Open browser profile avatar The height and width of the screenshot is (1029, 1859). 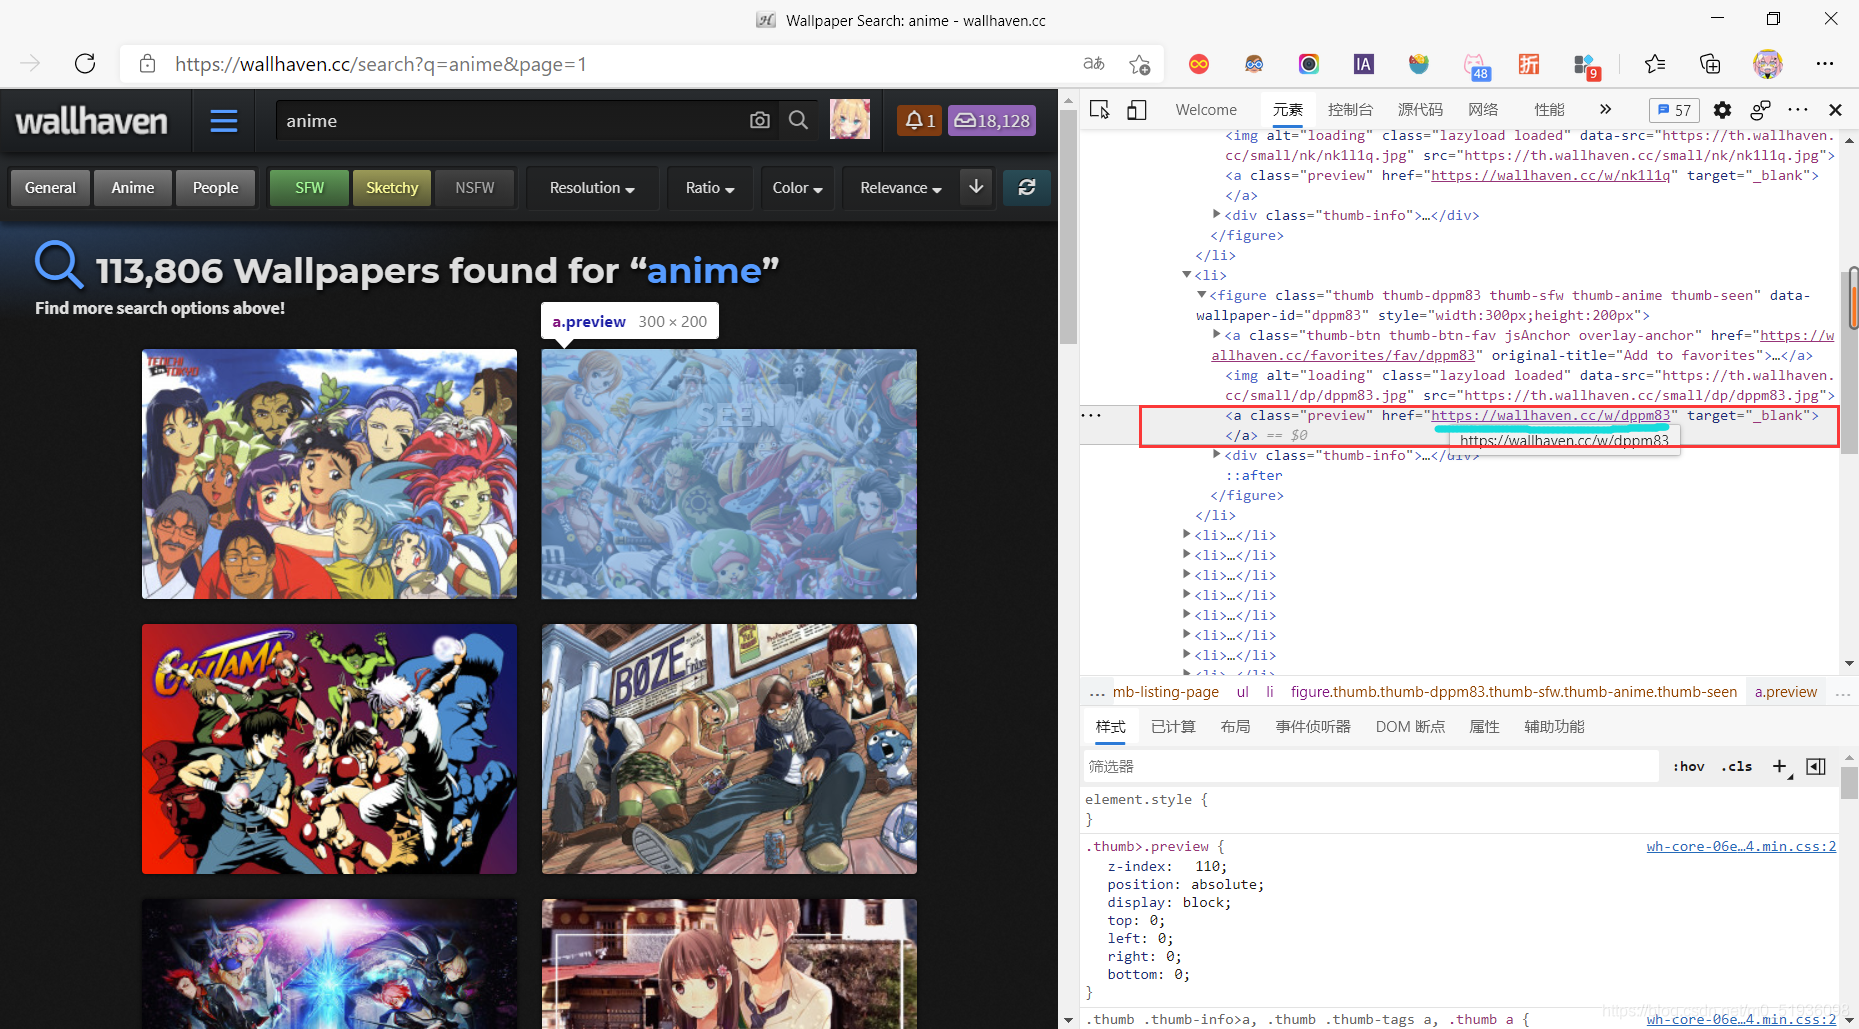click(1768, 64)
